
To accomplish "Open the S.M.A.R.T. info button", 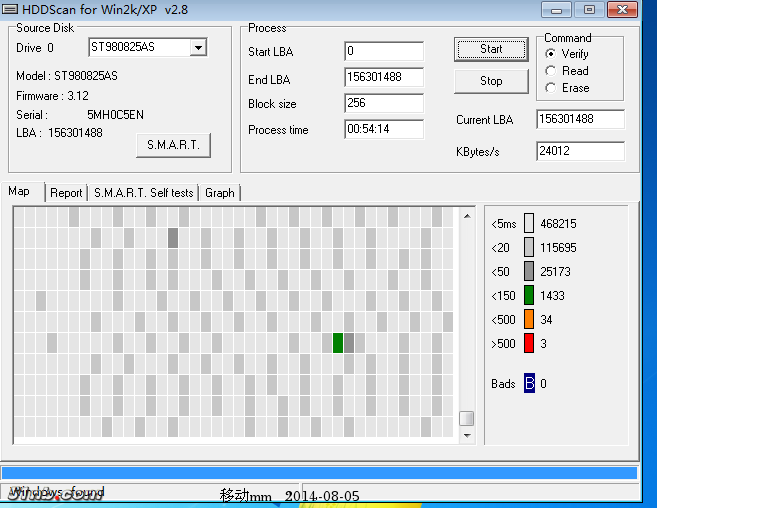I will 173,145.
